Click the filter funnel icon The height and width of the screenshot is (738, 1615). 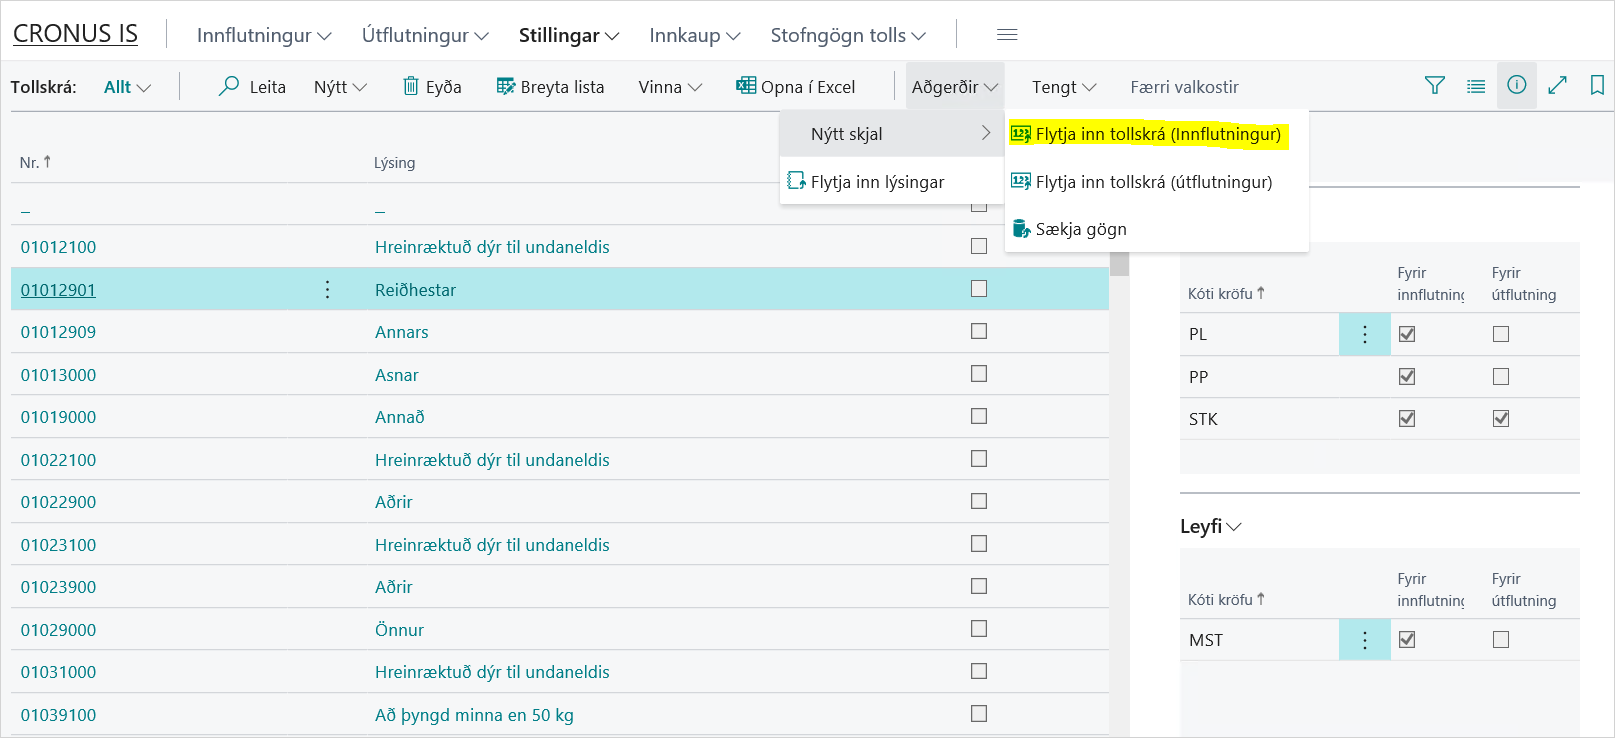1434,86
